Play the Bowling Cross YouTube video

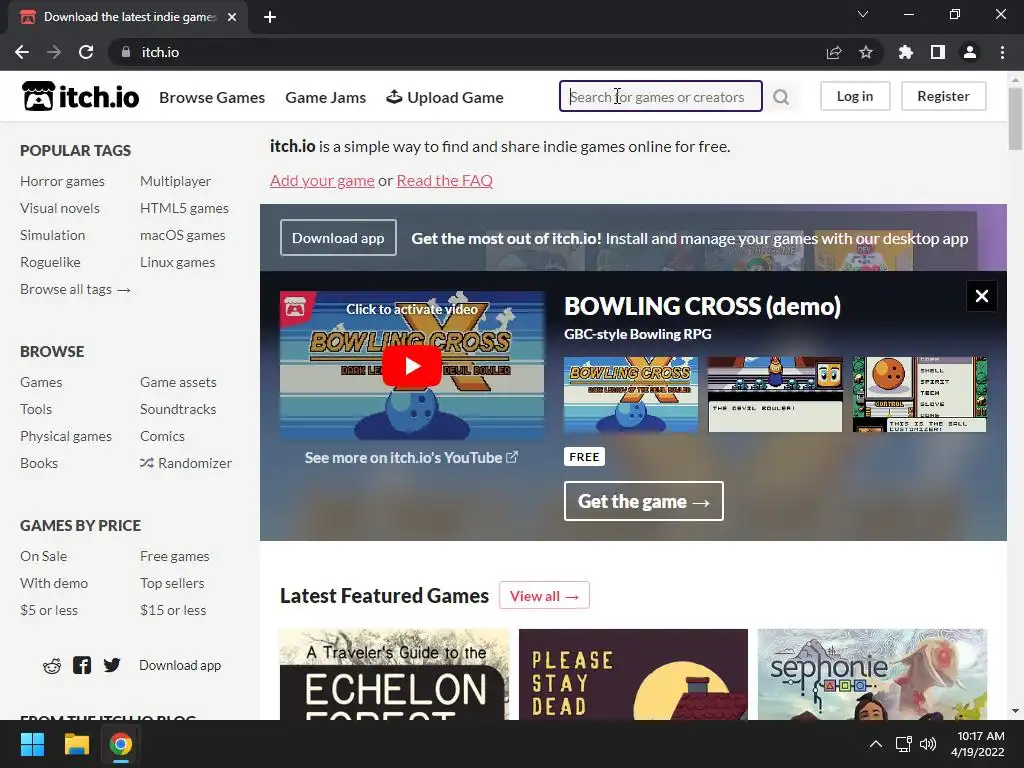pos(412,366)
